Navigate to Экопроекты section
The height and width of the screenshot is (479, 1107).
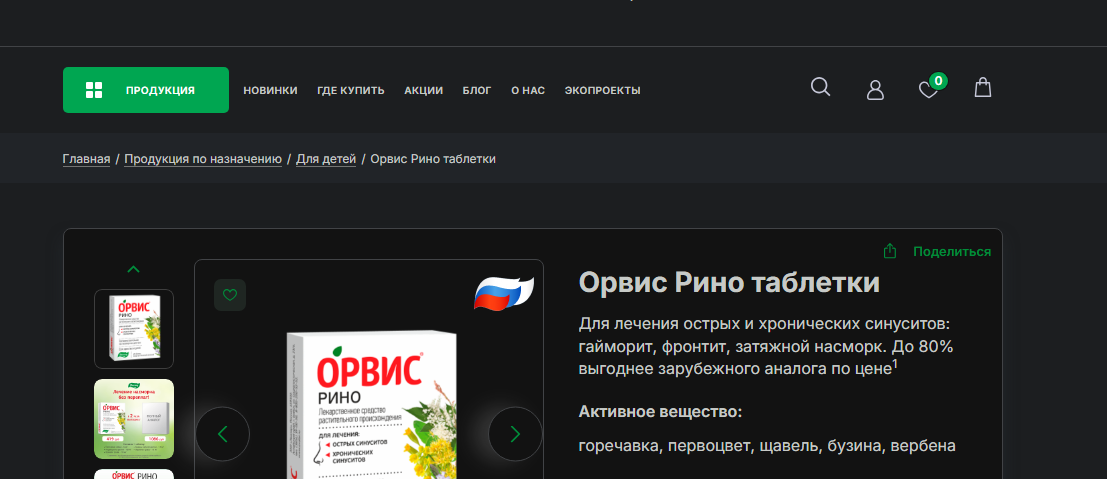tap(602, 90)
